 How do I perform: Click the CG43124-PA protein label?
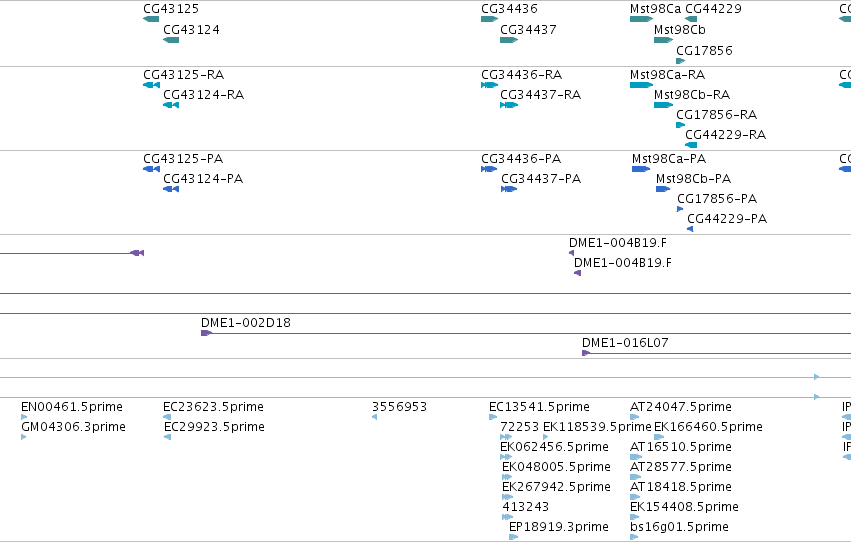(x=203, y=179)
